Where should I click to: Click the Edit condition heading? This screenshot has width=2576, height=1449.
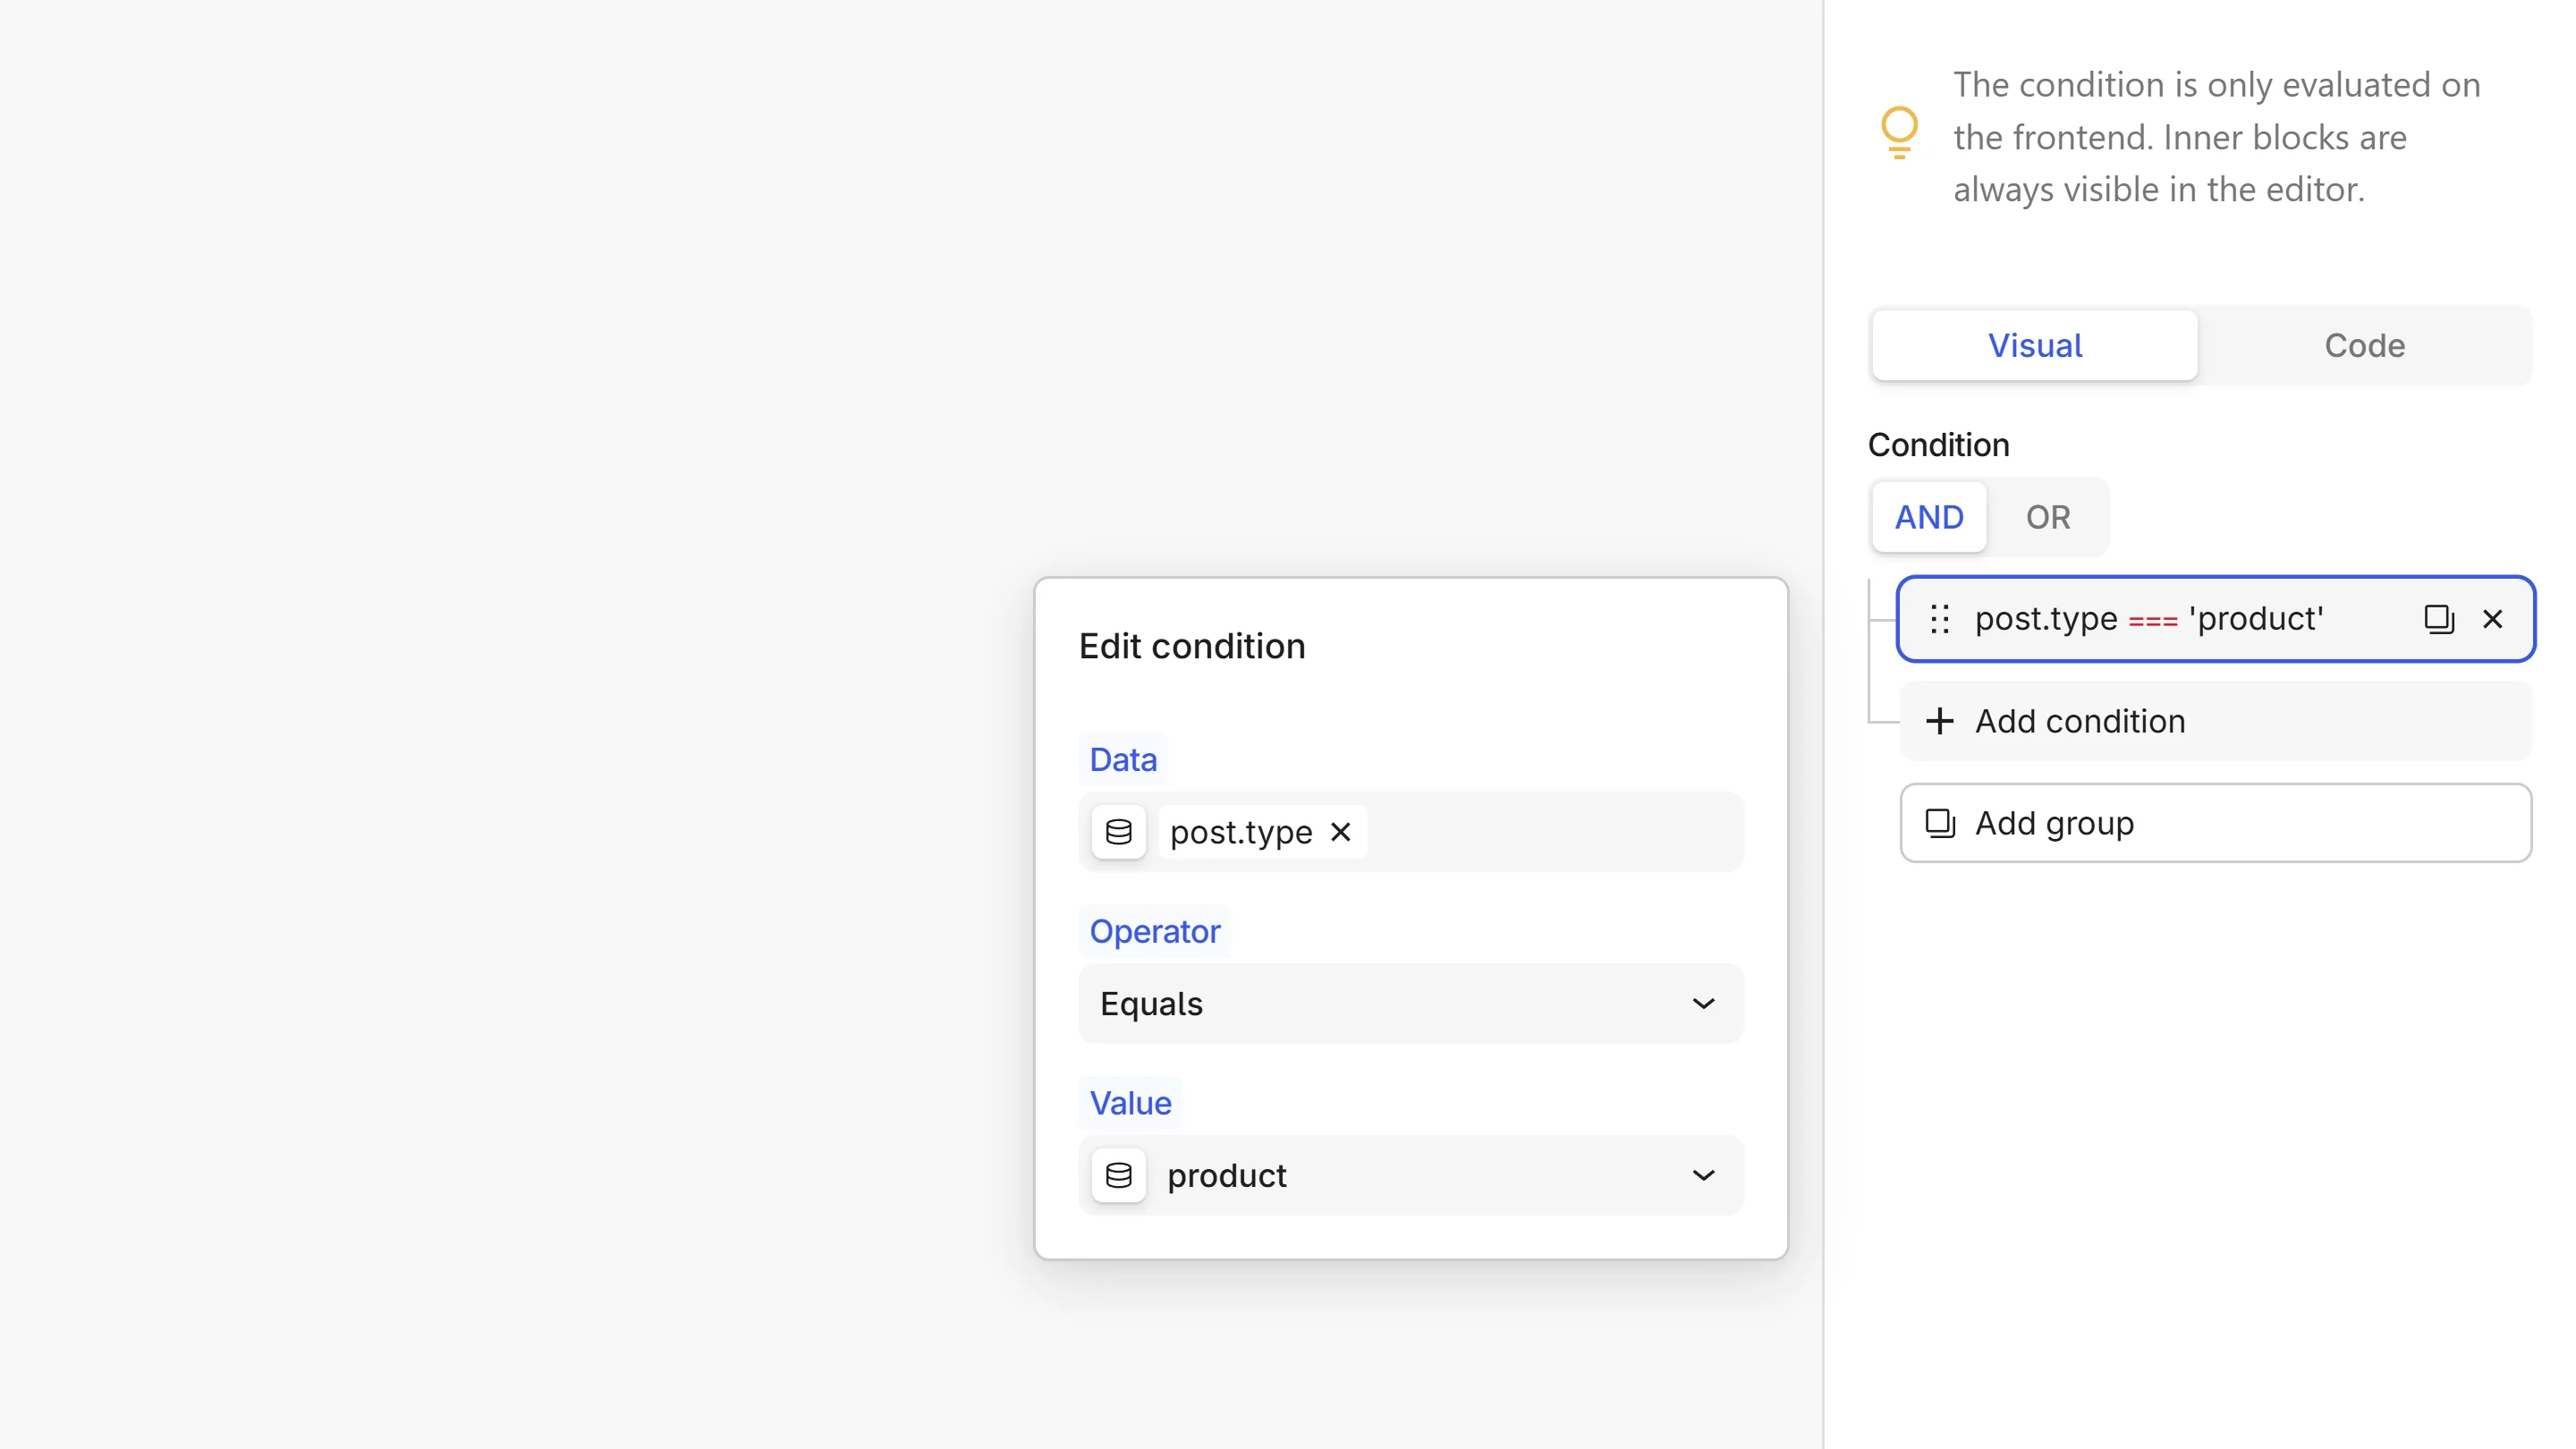click(1192, 646)
